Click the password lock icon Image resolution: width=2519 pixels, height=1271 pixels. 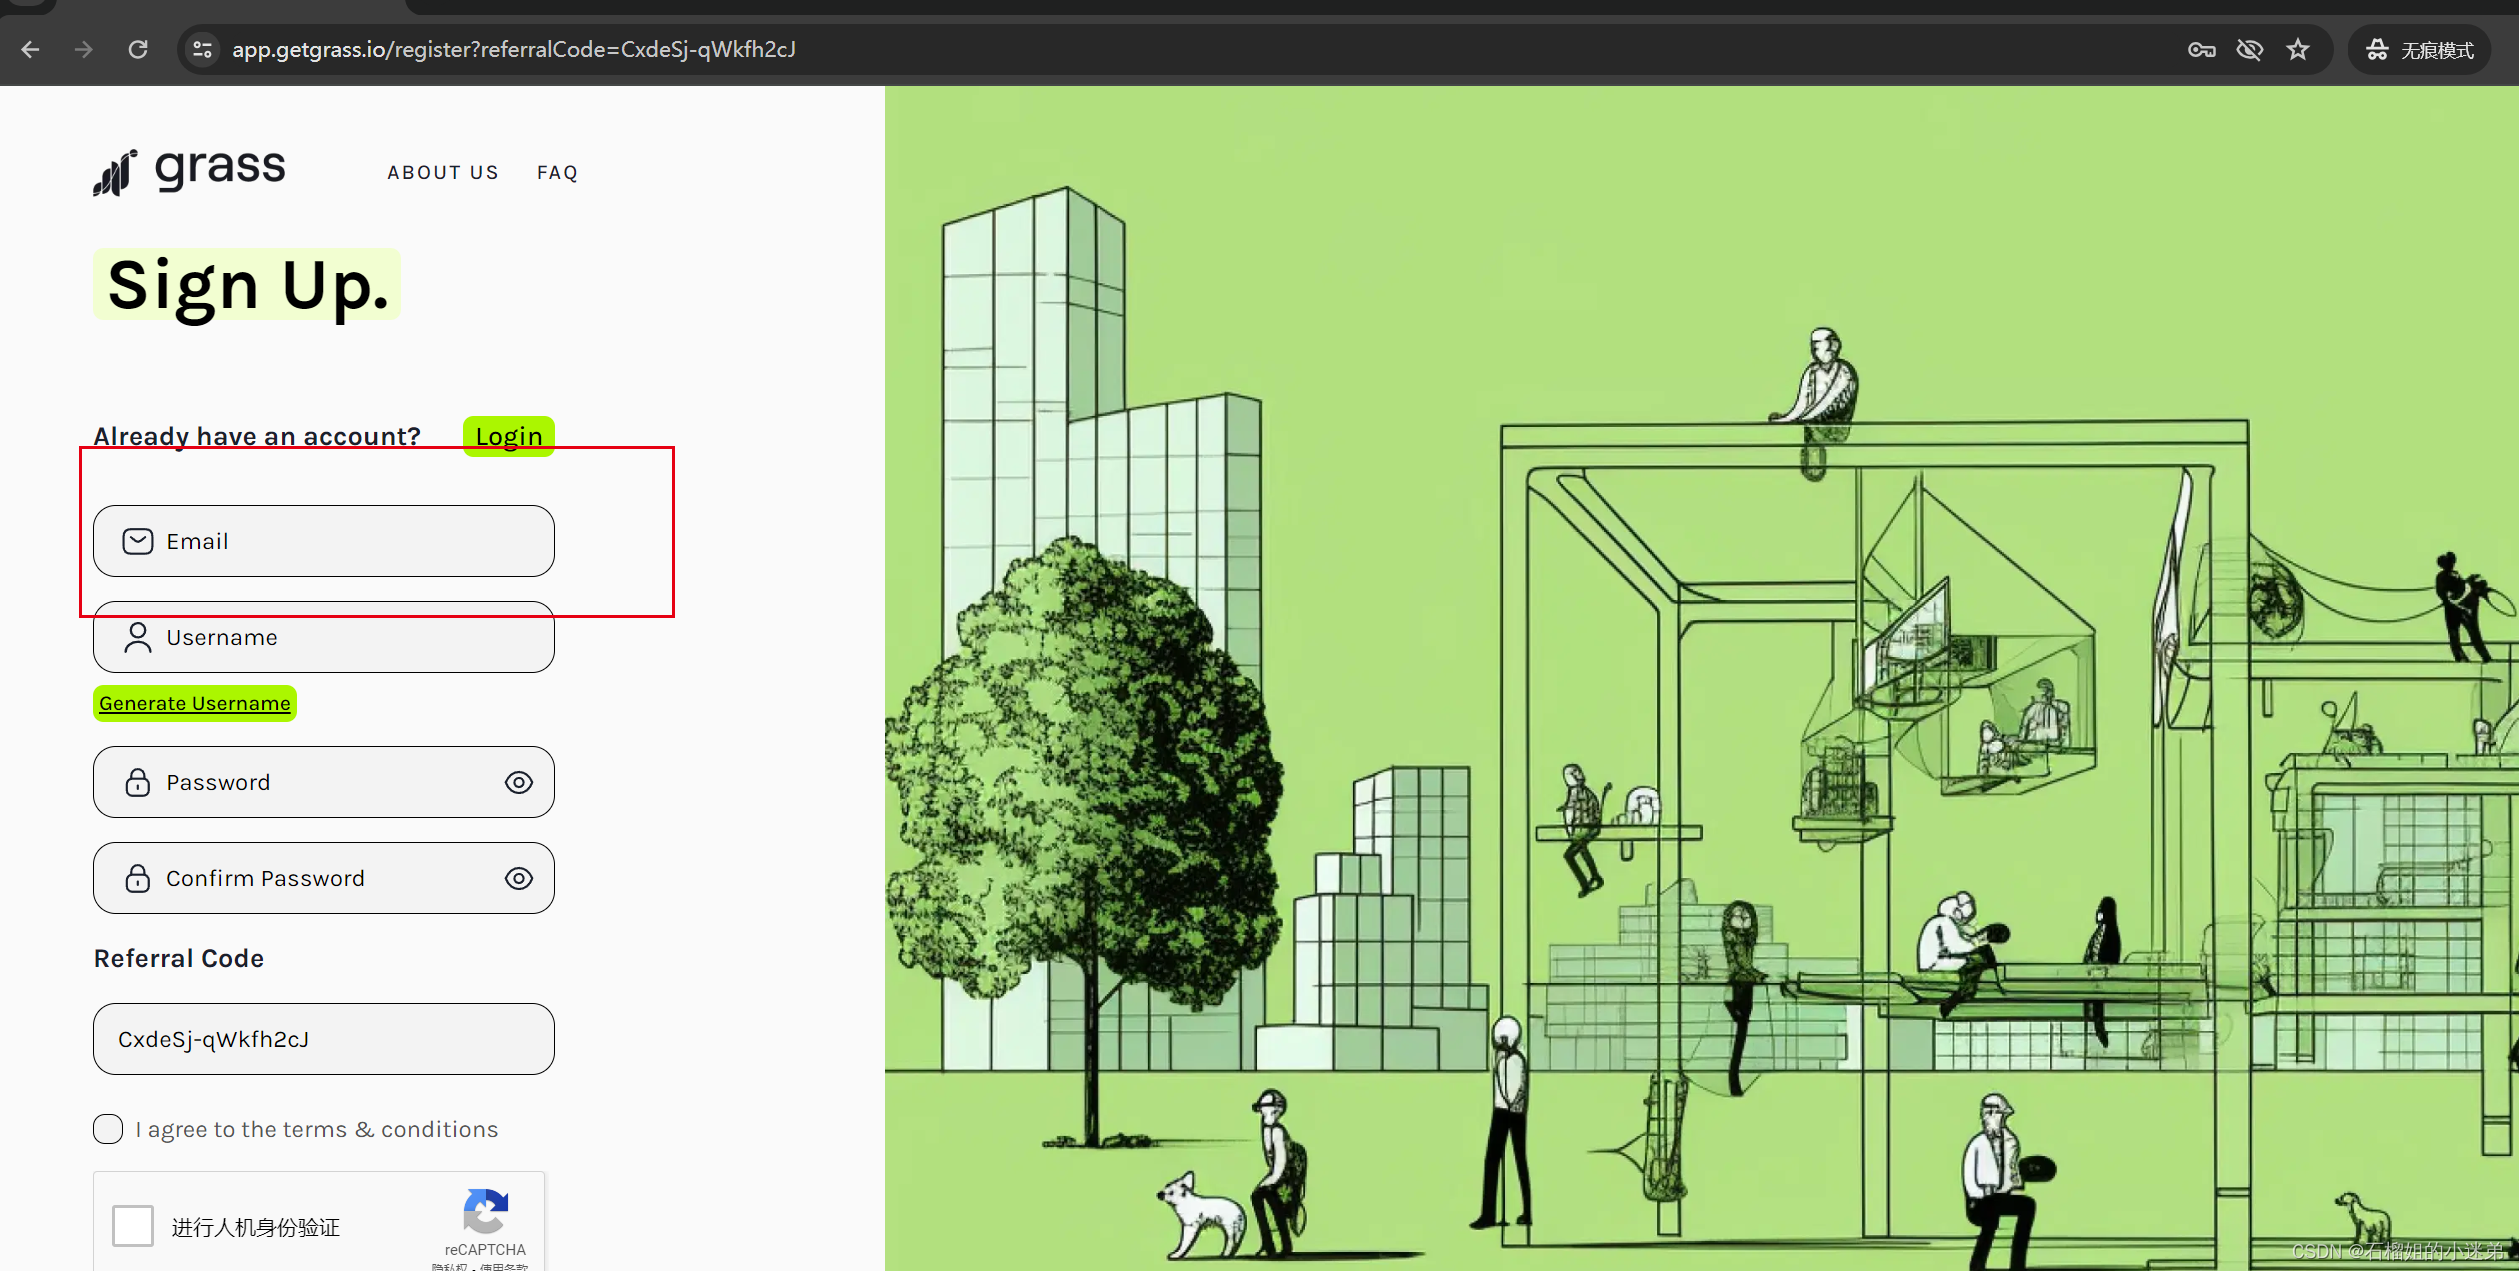[x=138, y=783]
